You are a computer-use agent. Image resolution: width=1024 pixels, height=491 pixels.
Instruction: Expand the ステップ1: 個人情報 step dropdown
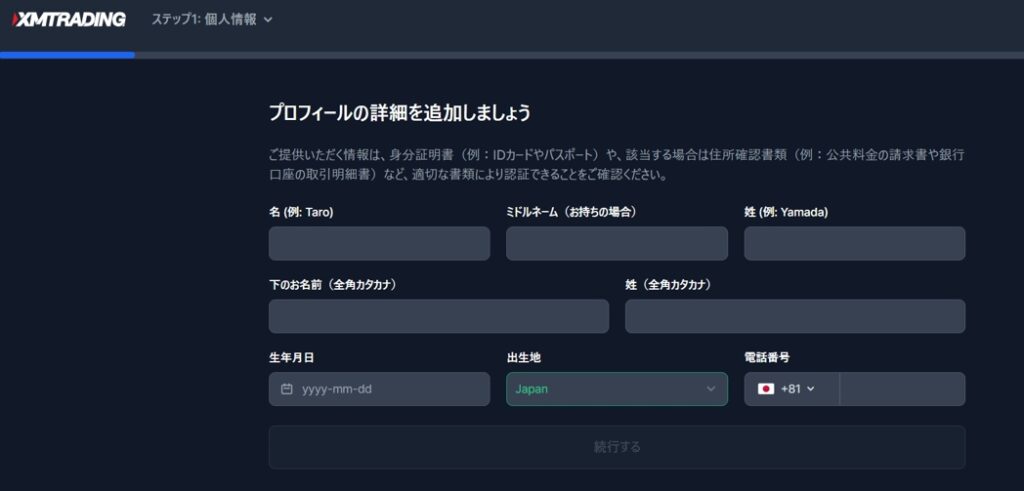coord(212,20)
